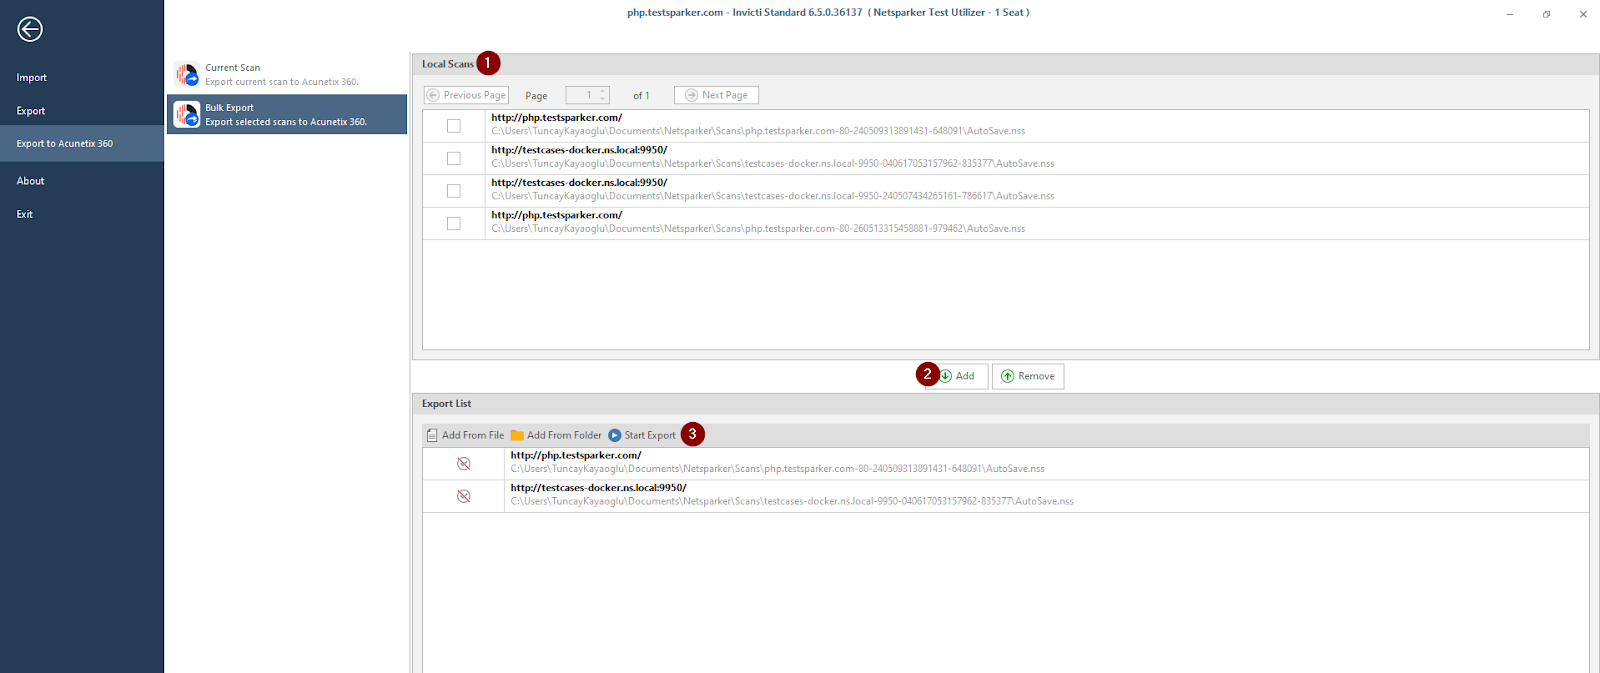Select Export to Acunetix 360 in sidebar

point(81,143)
